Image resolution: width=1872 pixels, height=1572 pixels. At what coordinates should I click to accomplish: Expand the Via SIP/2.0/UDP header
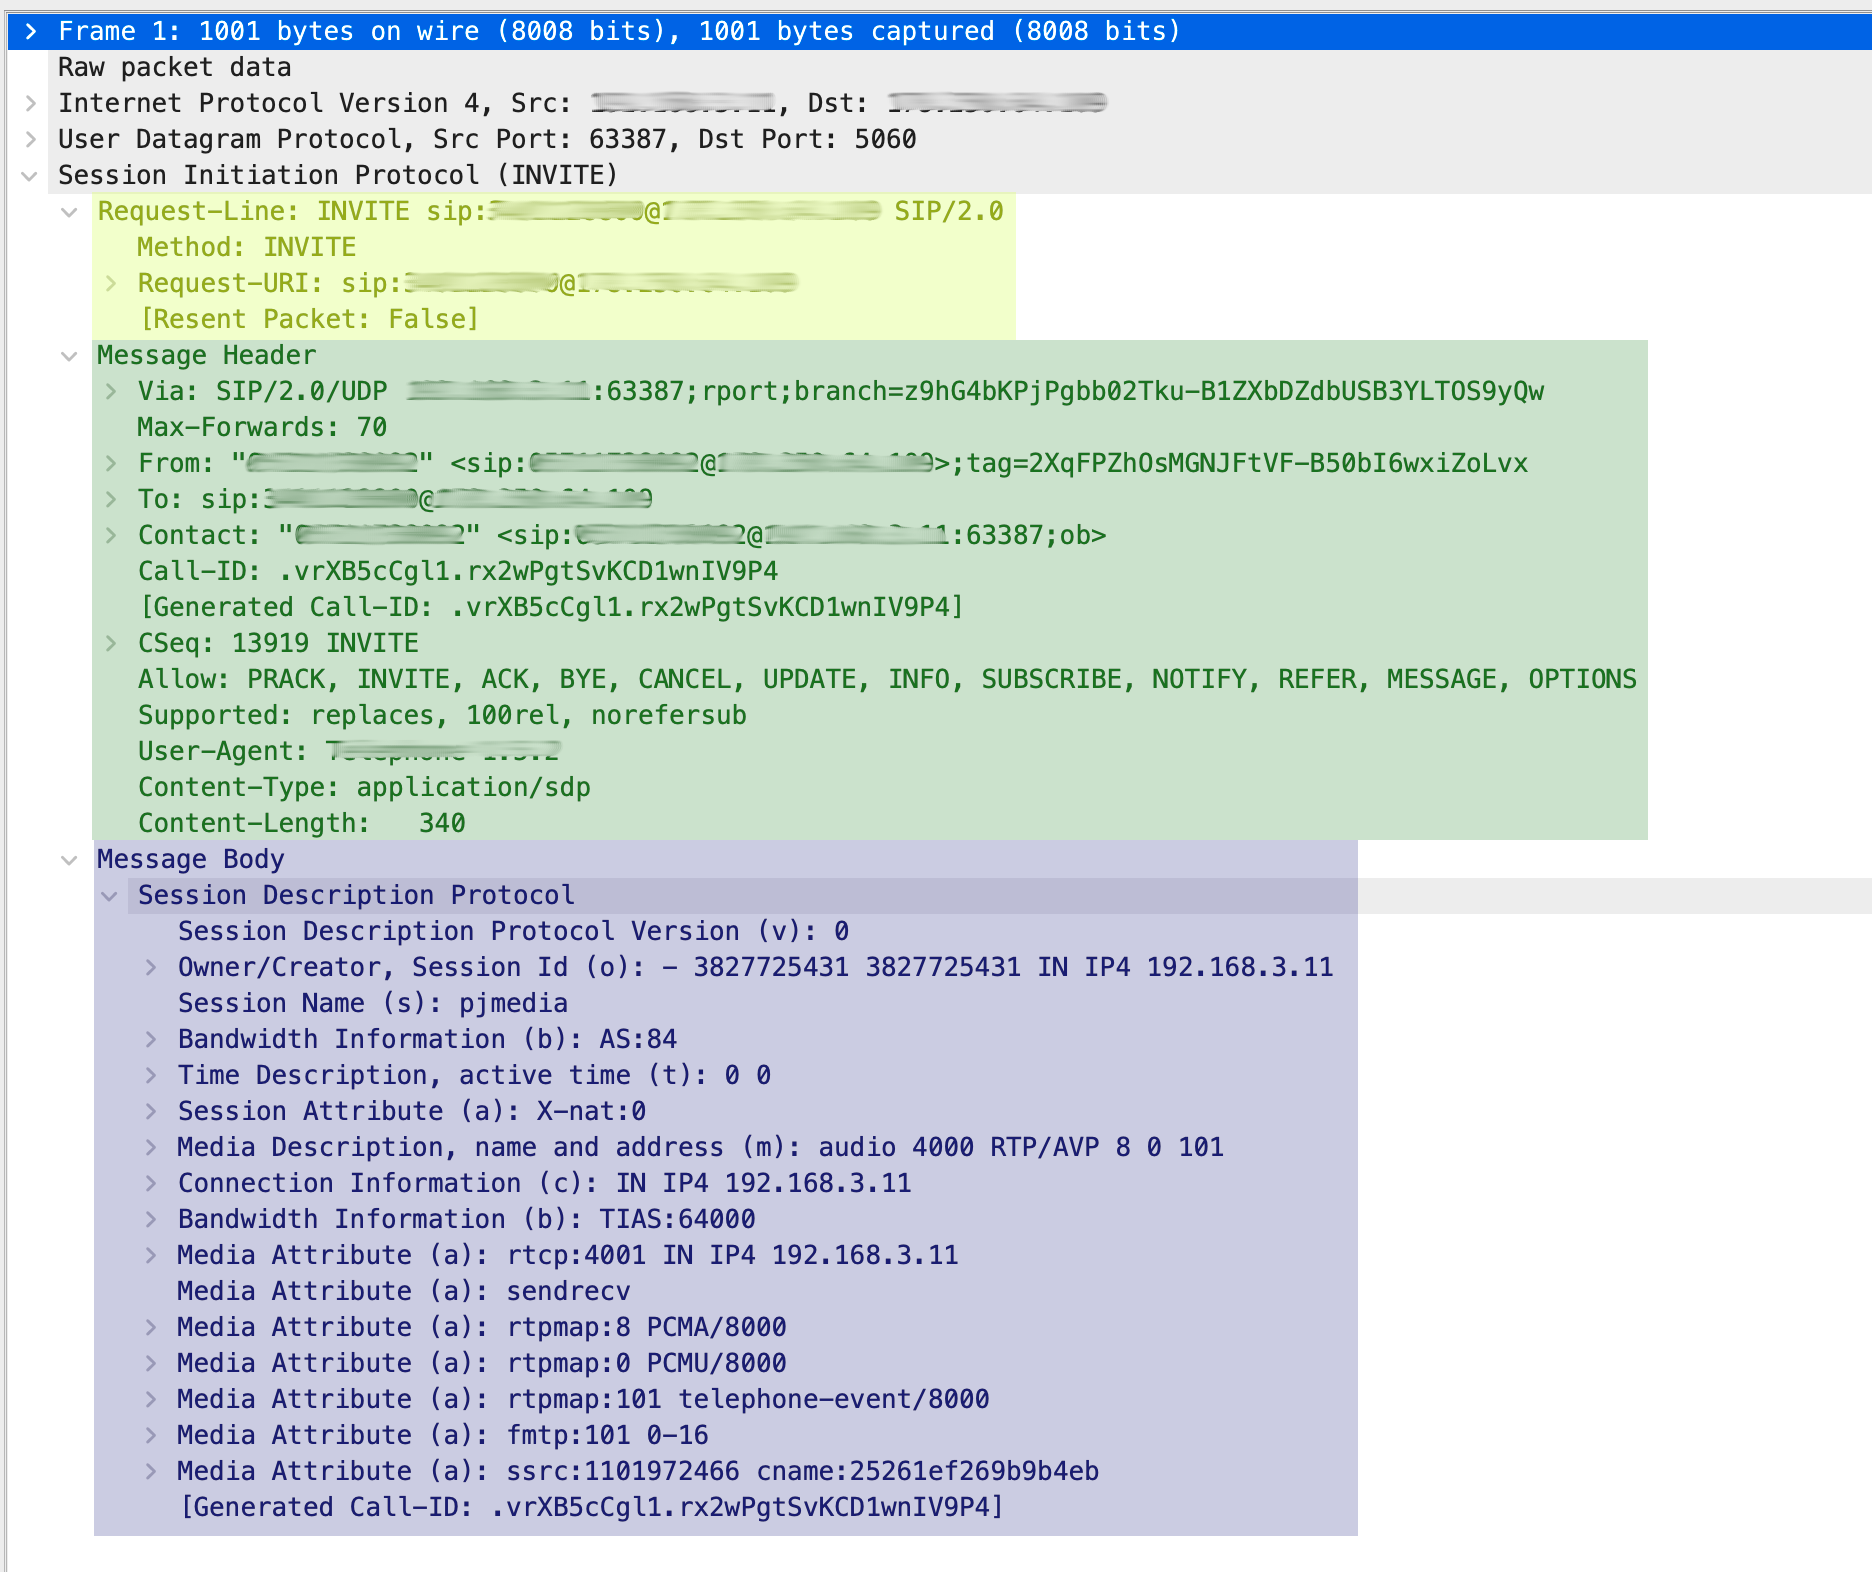point(111,391)
